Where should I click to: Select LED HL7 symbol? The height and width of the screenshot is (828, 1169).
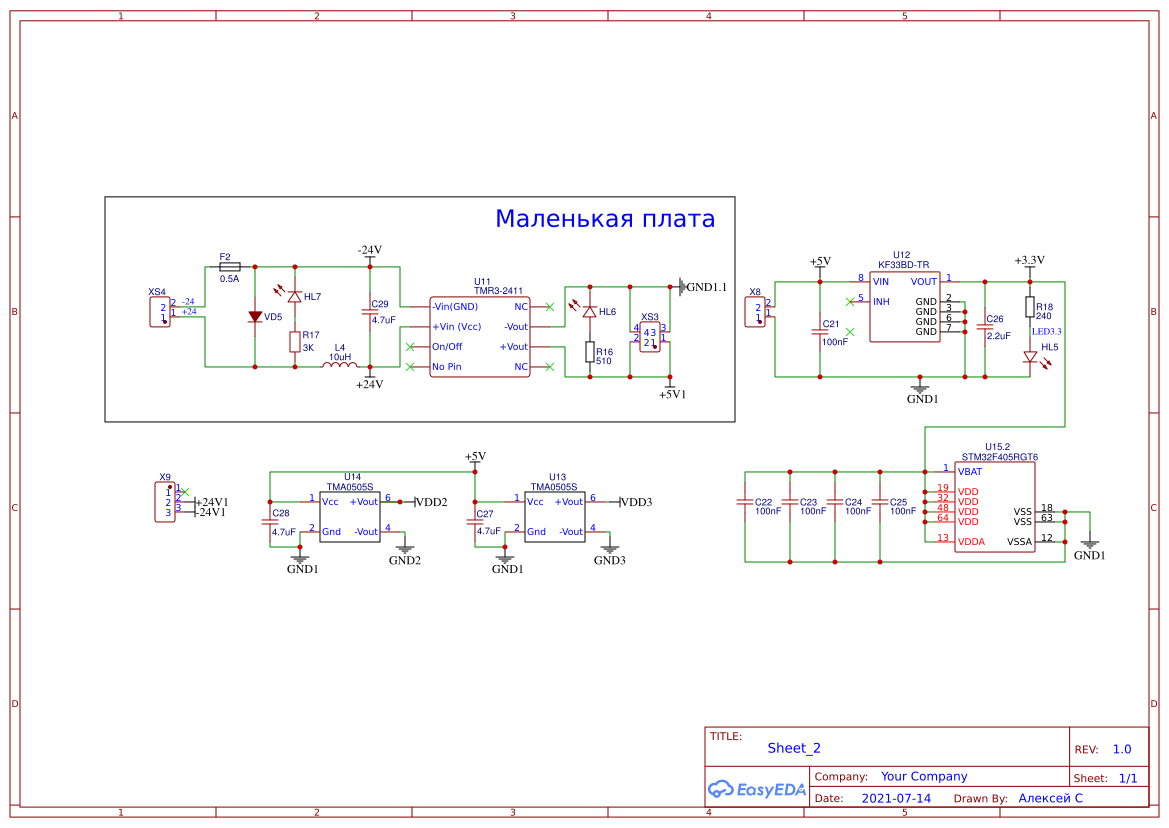tap(294, 296)
